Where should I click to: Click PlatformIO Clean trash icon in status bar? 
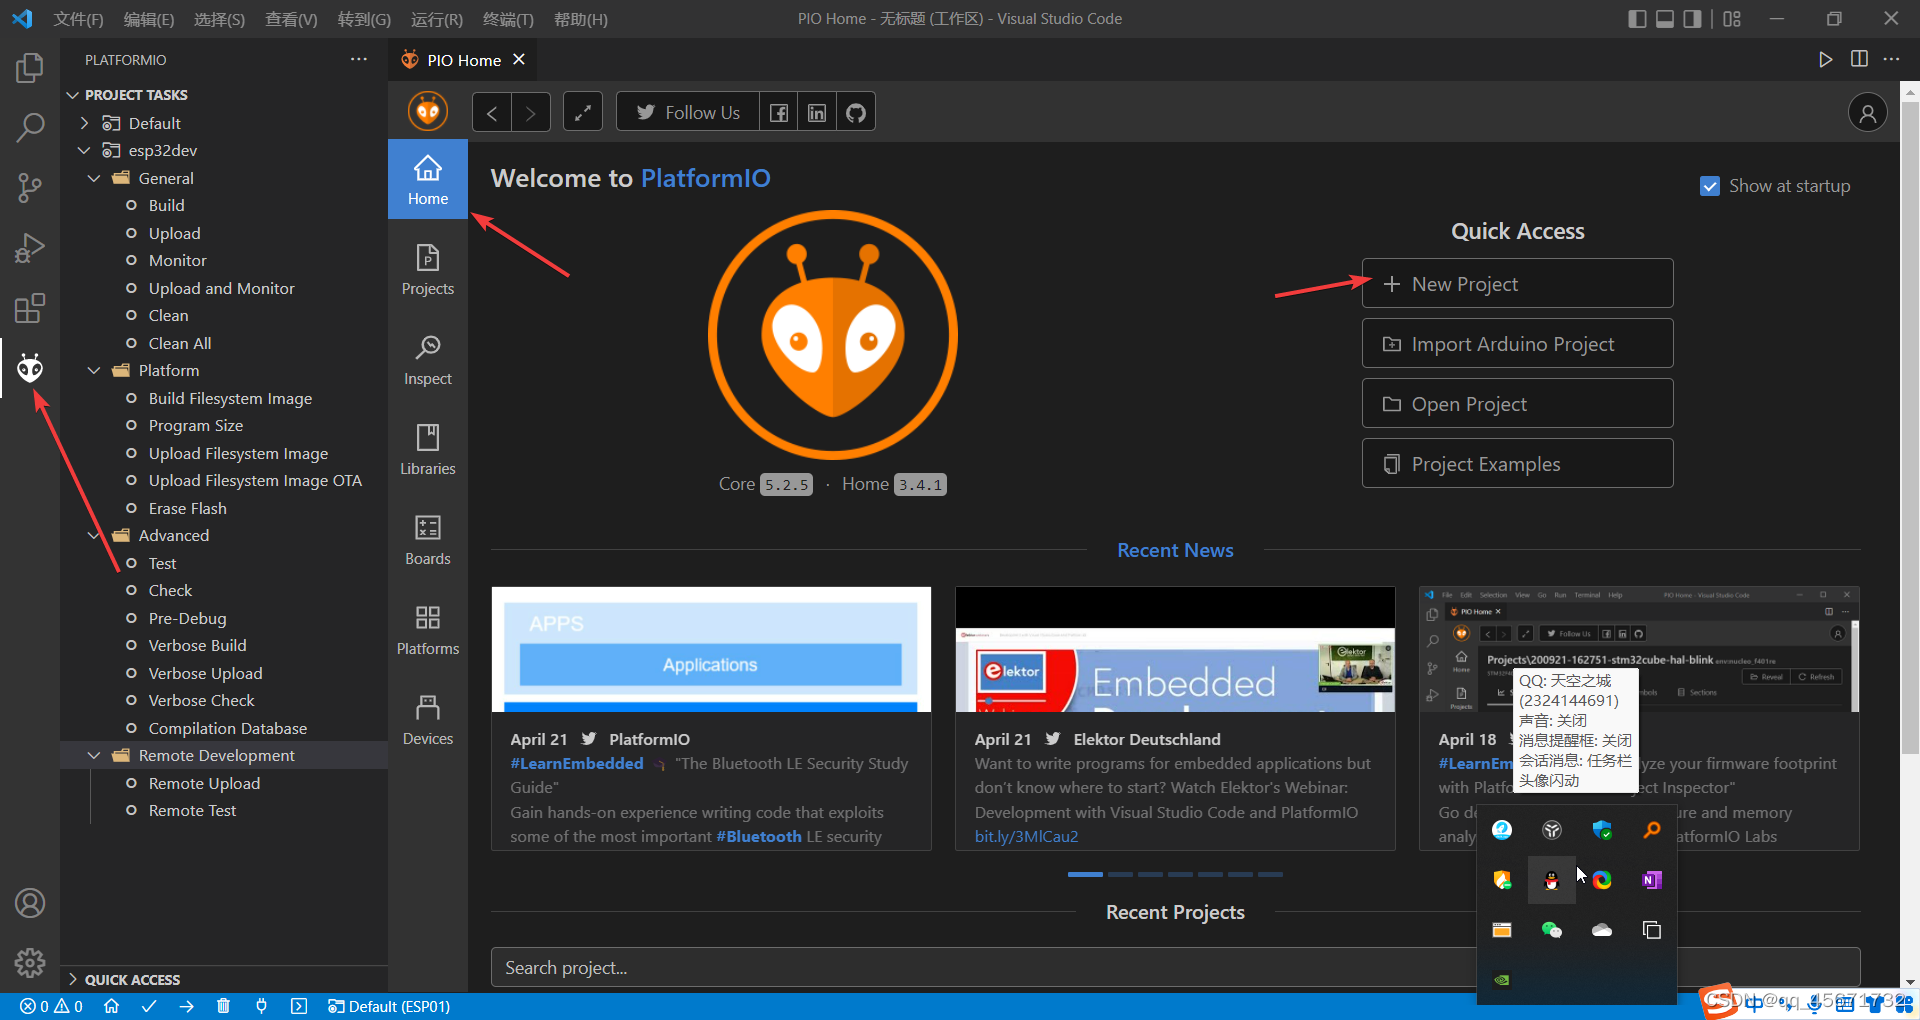pos(223,1006)
